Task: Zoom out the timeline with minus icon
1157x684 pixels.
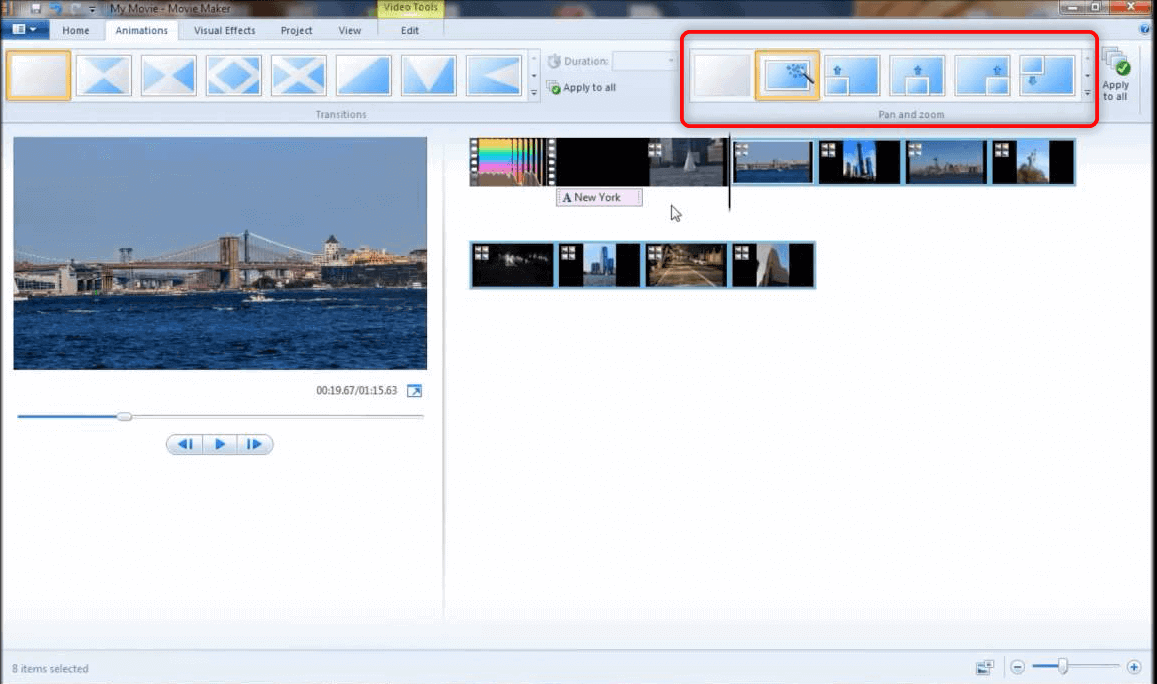Action: [1017, 667]
